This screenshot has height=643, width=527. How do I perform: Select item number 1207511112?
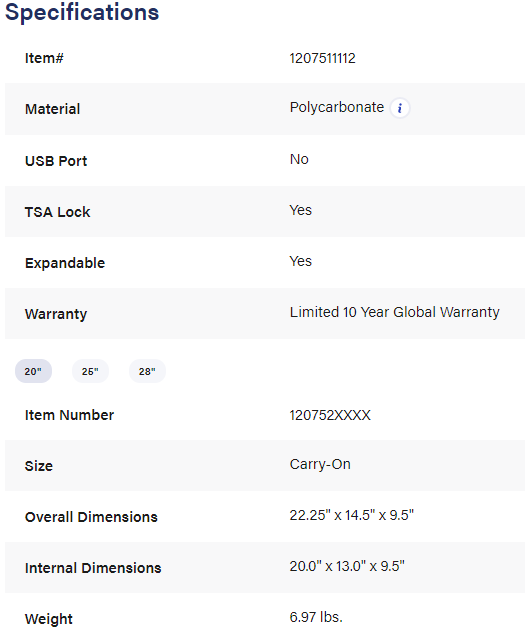coord(322,58)
